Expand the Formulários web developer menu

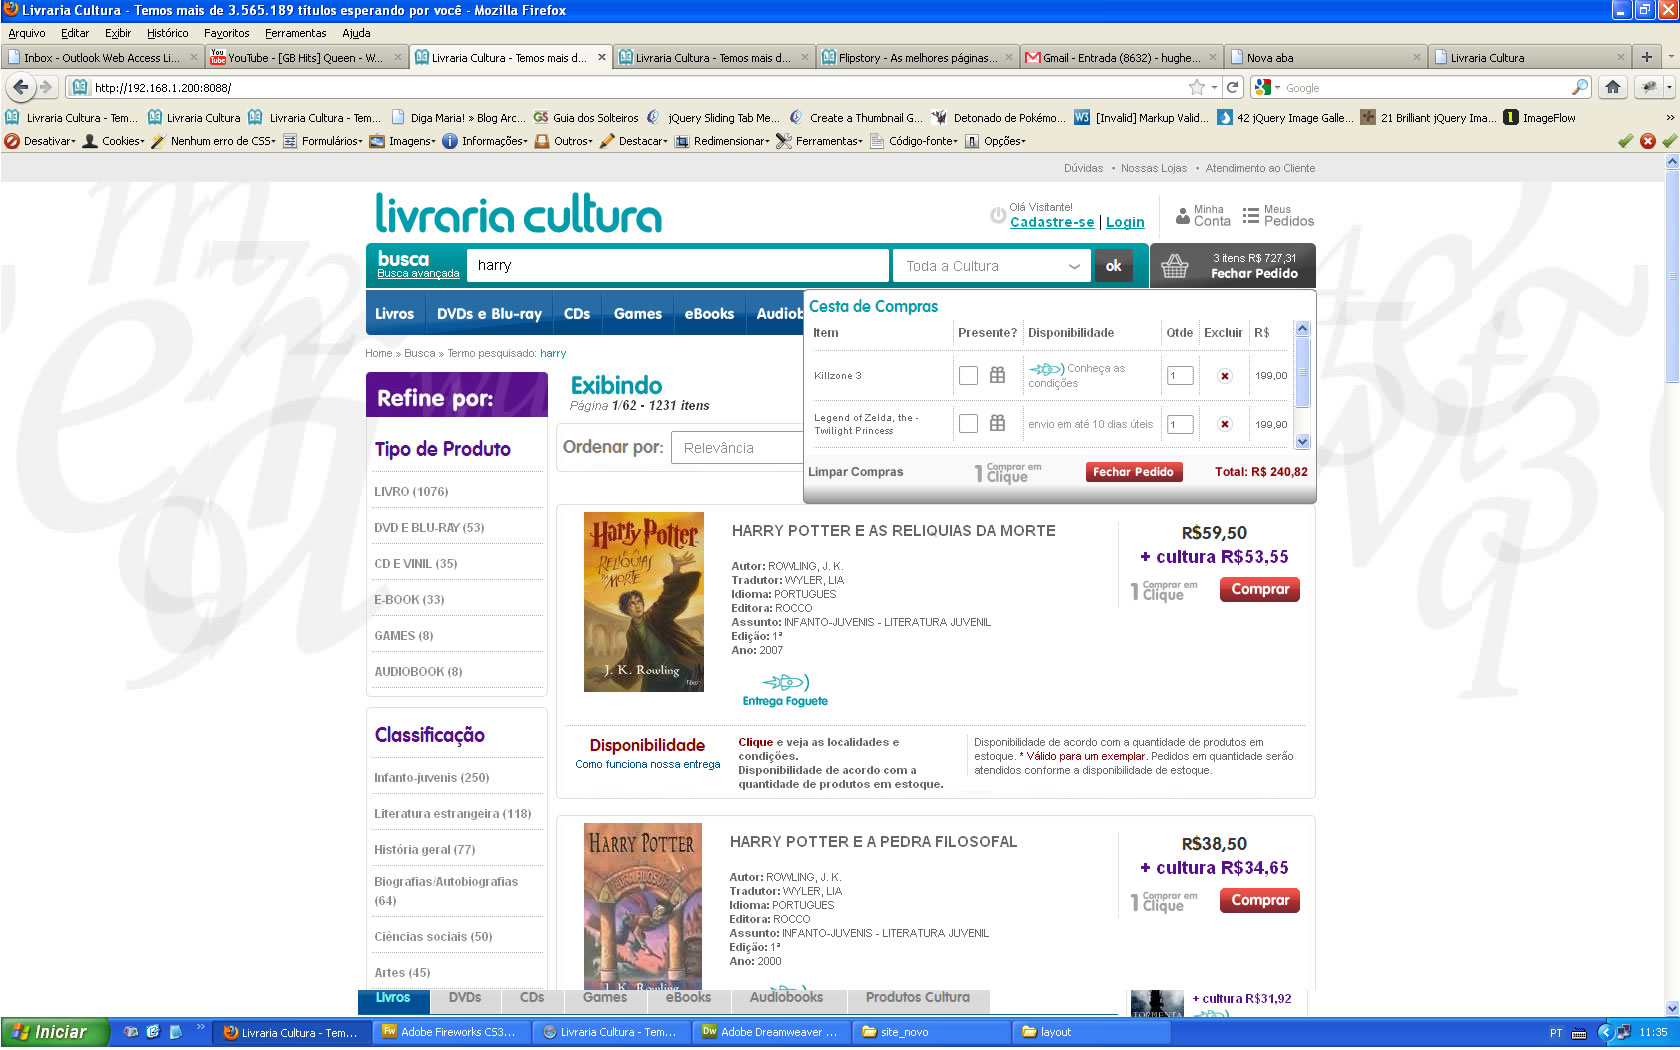pyautogui.click(x=323, y=141)
